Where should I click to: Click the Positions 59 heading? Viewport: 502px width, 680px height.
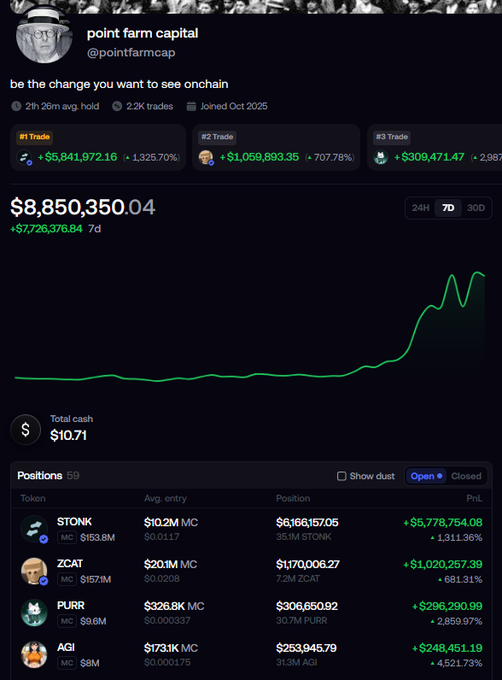click(x=48, y=476)
